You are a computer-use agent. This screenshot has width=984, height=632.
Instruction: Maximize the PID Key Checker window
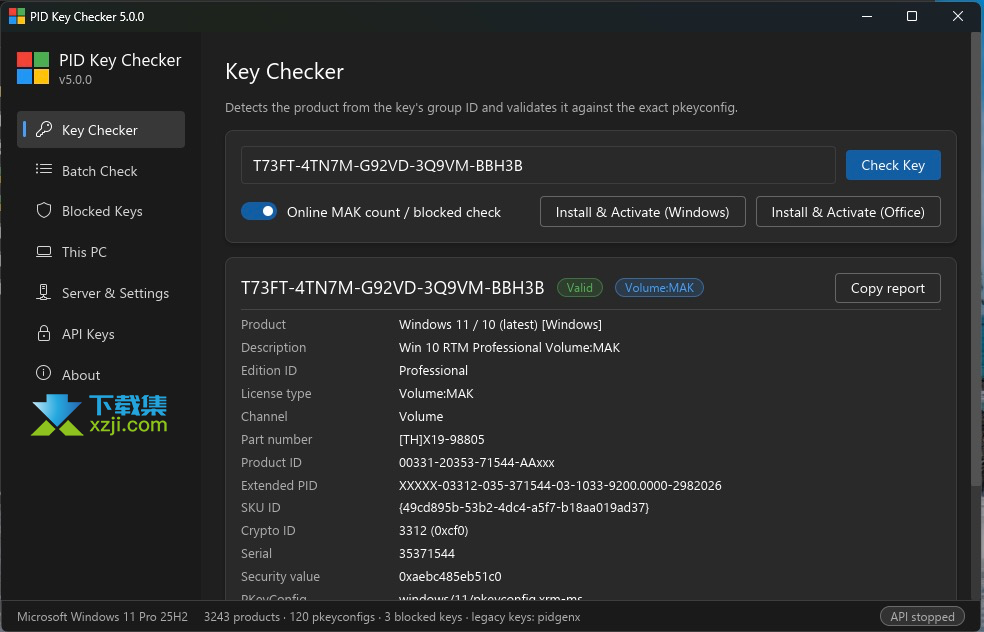coord(912,16)
